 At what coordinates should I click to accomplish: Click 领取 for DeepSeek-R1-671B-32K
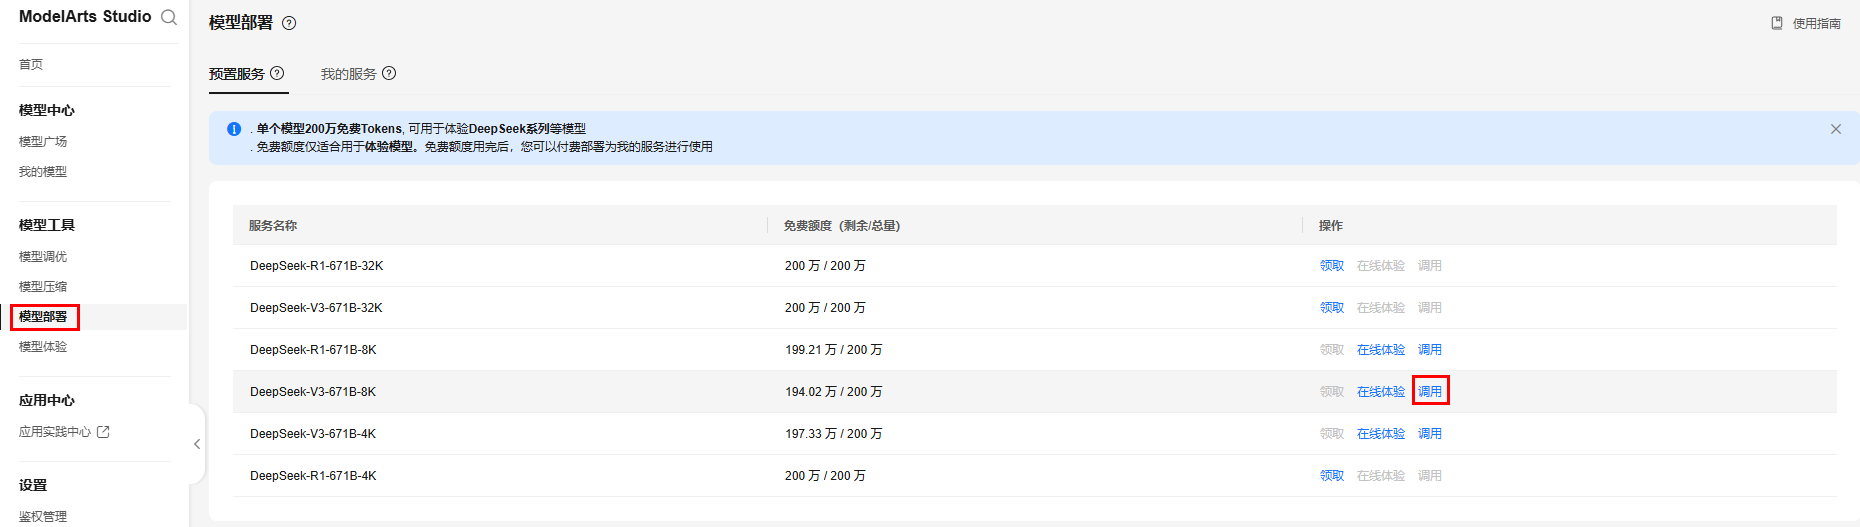coord(1332,266)
